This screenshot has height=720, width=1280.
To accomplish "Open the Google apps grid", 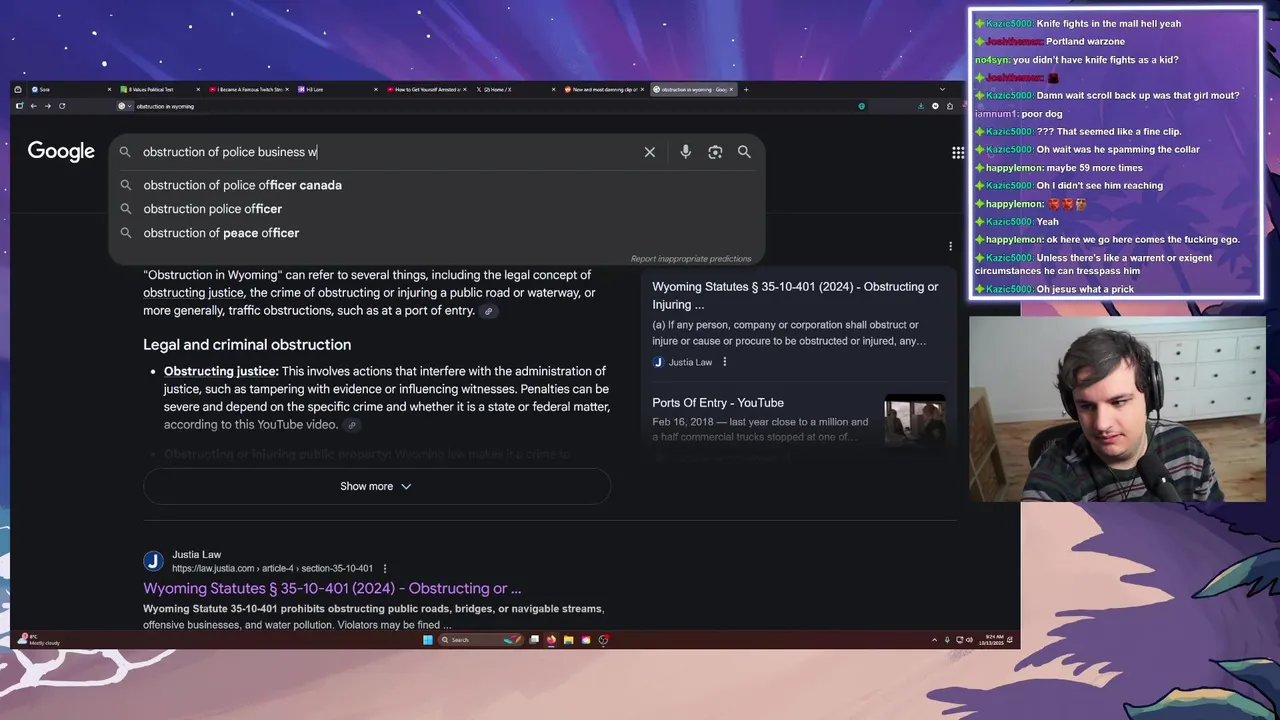I will [x=958, y=152].
